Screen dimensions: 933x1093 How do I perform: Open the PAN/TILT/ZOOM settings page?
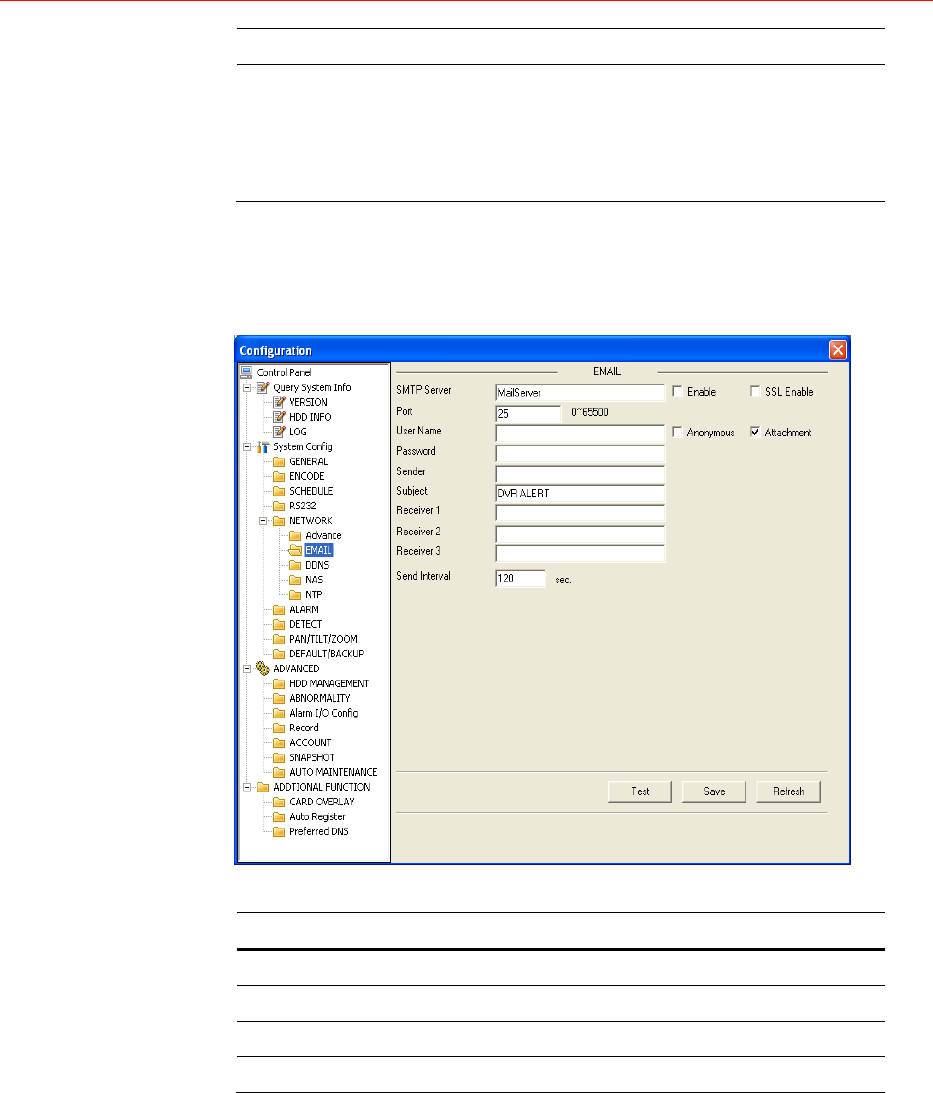[323, 639]
